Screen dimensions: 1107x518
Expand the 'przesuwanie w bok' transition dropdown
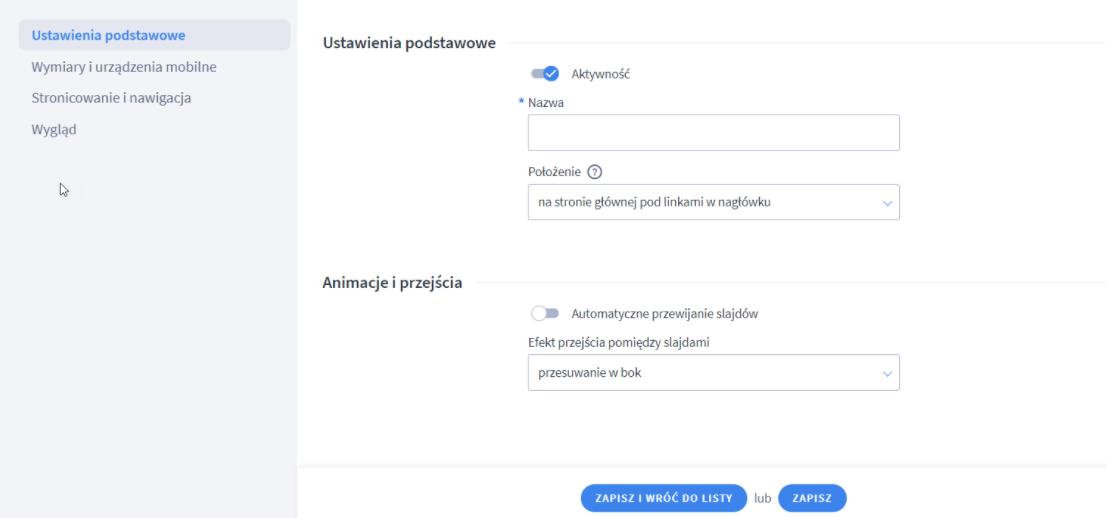pos(714,373)
